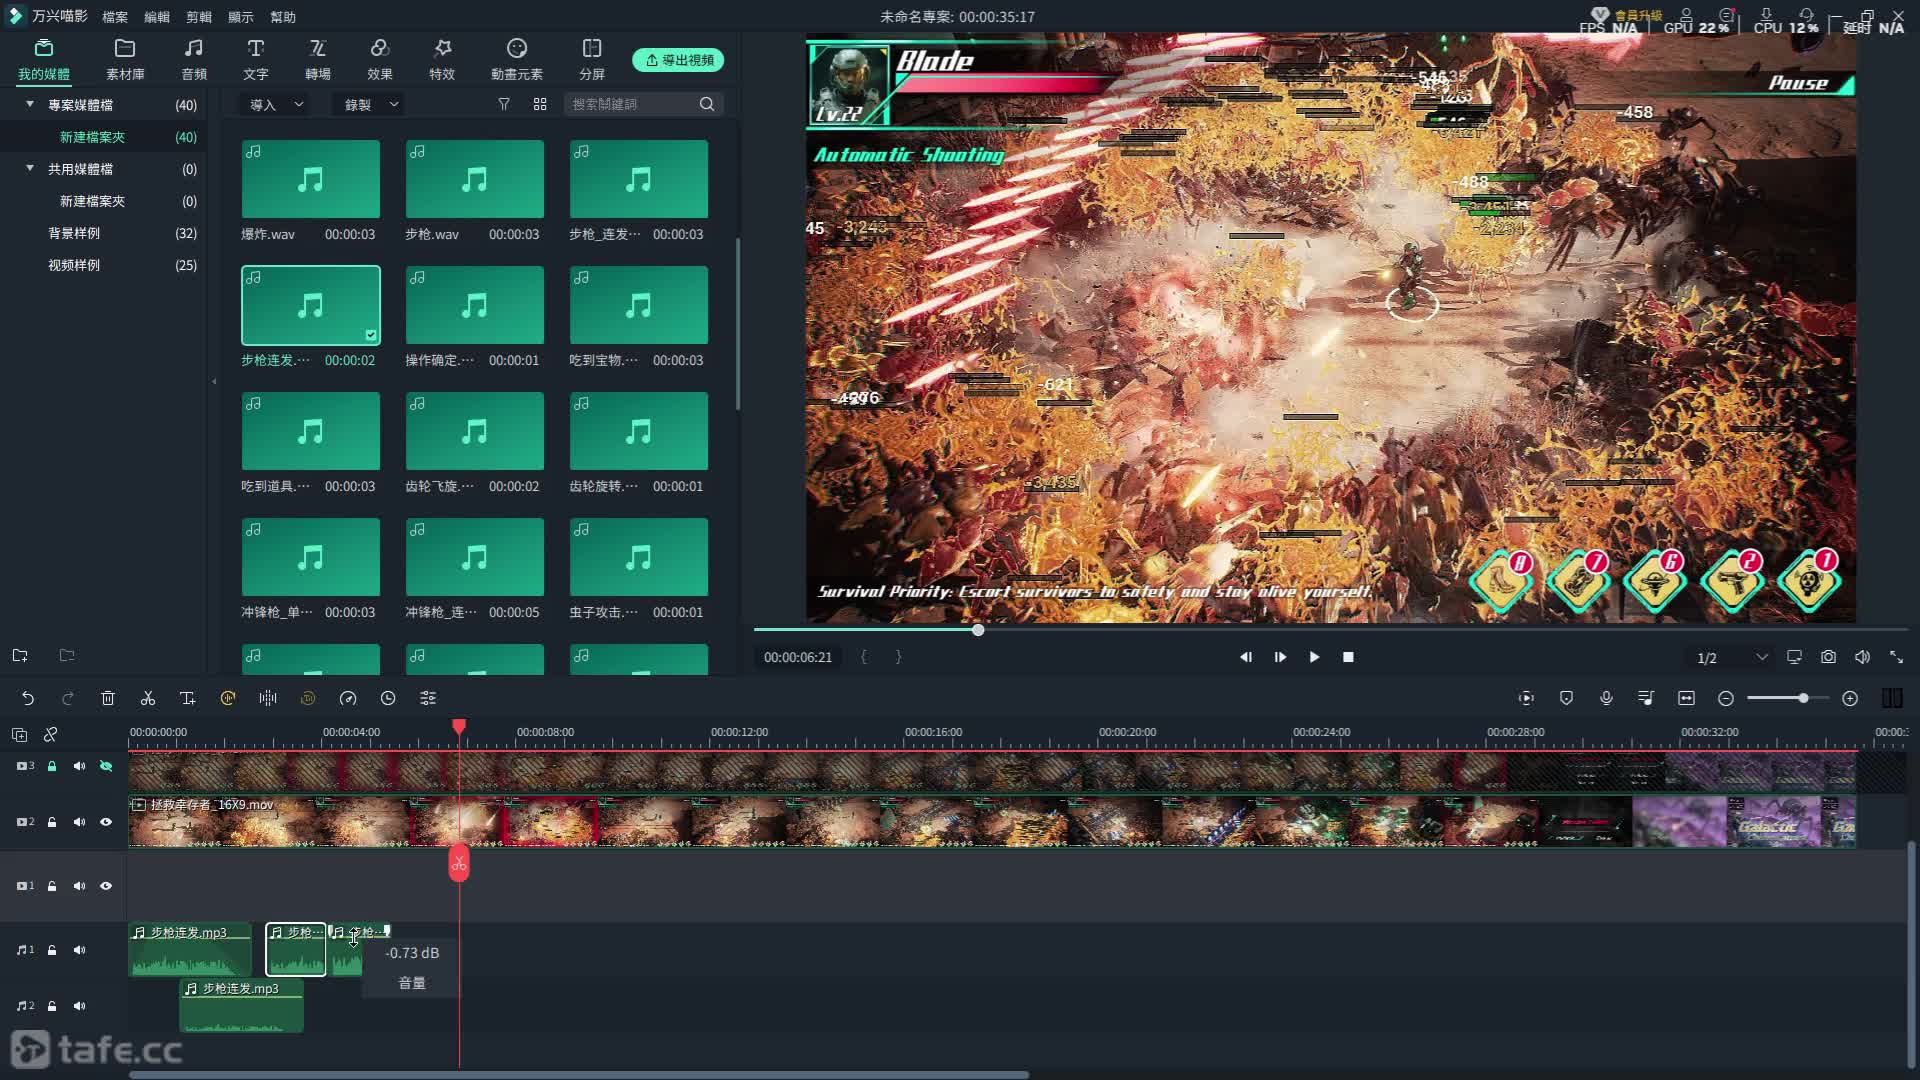Collapse the 專案媒體檔 tree folder
Image resolution: width=1920 pixels, height=1080 pixels.
29,104
